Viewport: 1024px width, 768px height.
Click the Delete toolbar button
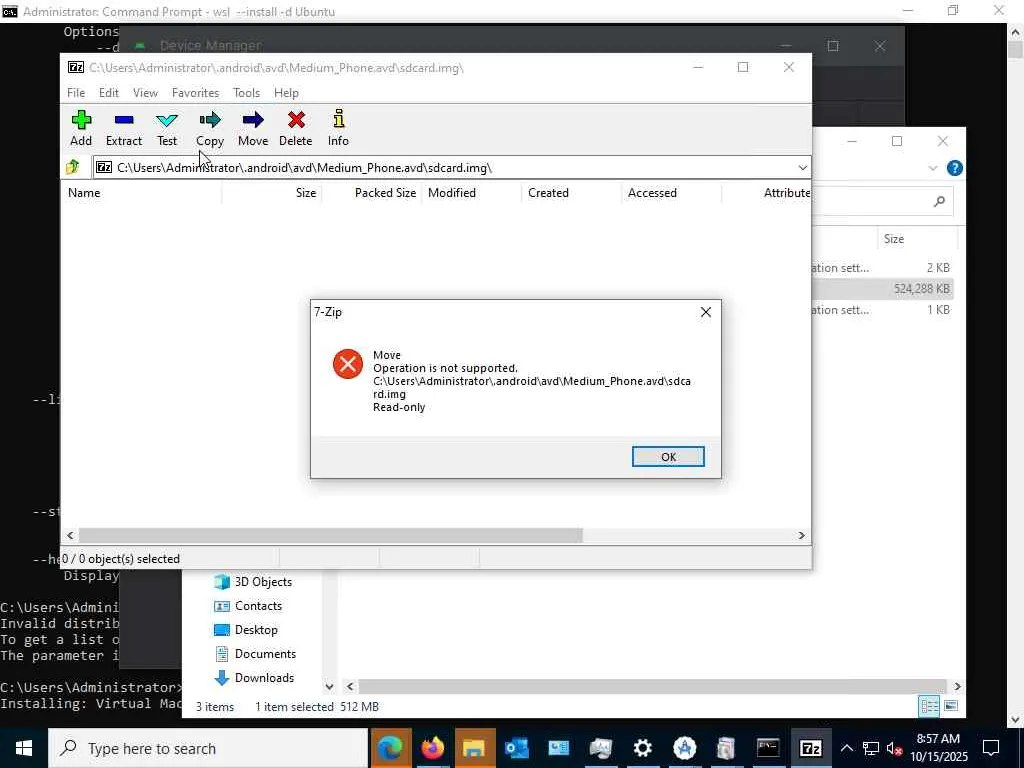pyautogui.click(x=296, y=129)
